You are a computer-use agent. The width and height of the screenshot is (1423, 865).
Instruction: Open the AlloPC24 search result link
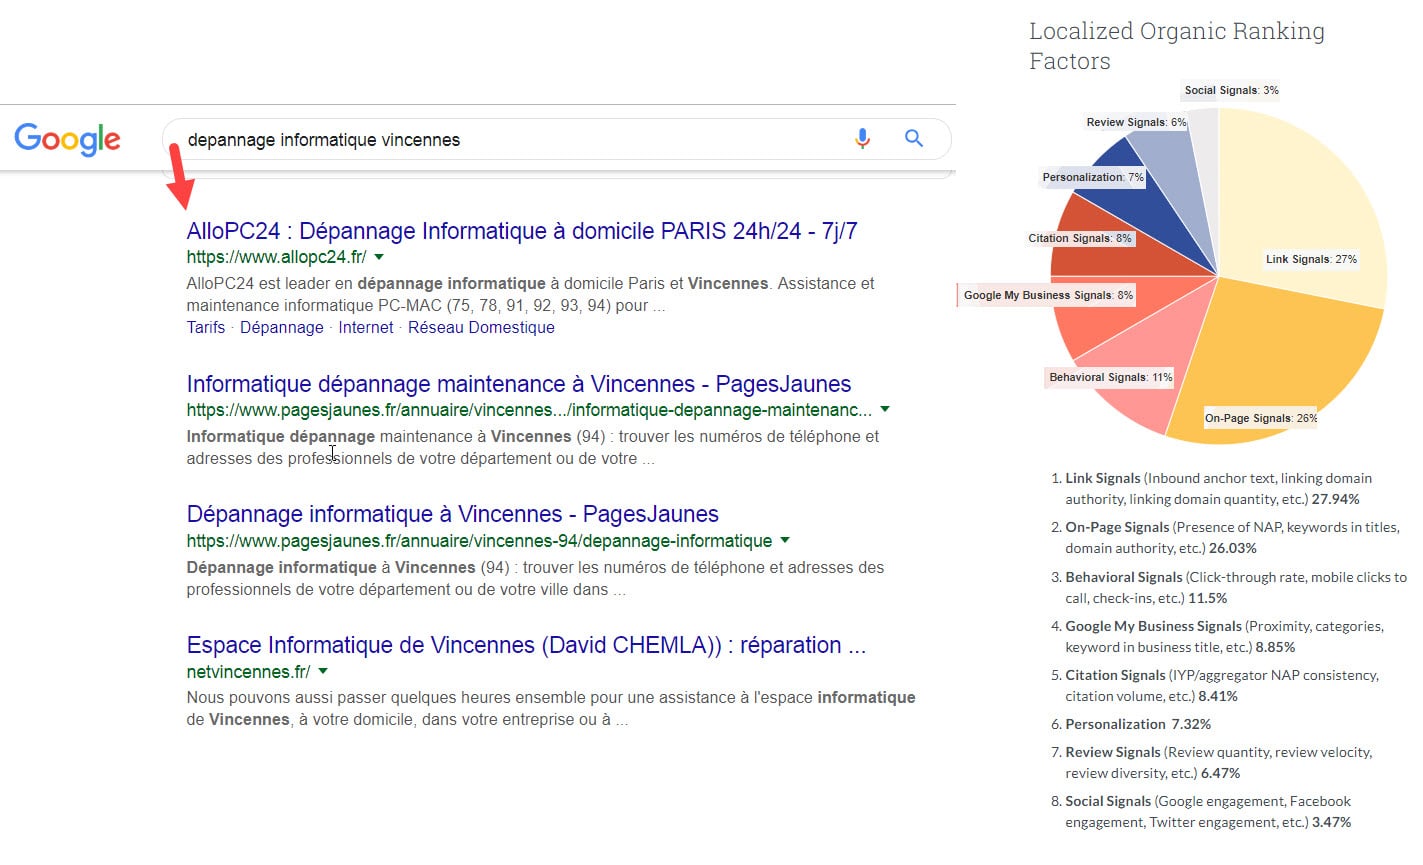(521, 230)
